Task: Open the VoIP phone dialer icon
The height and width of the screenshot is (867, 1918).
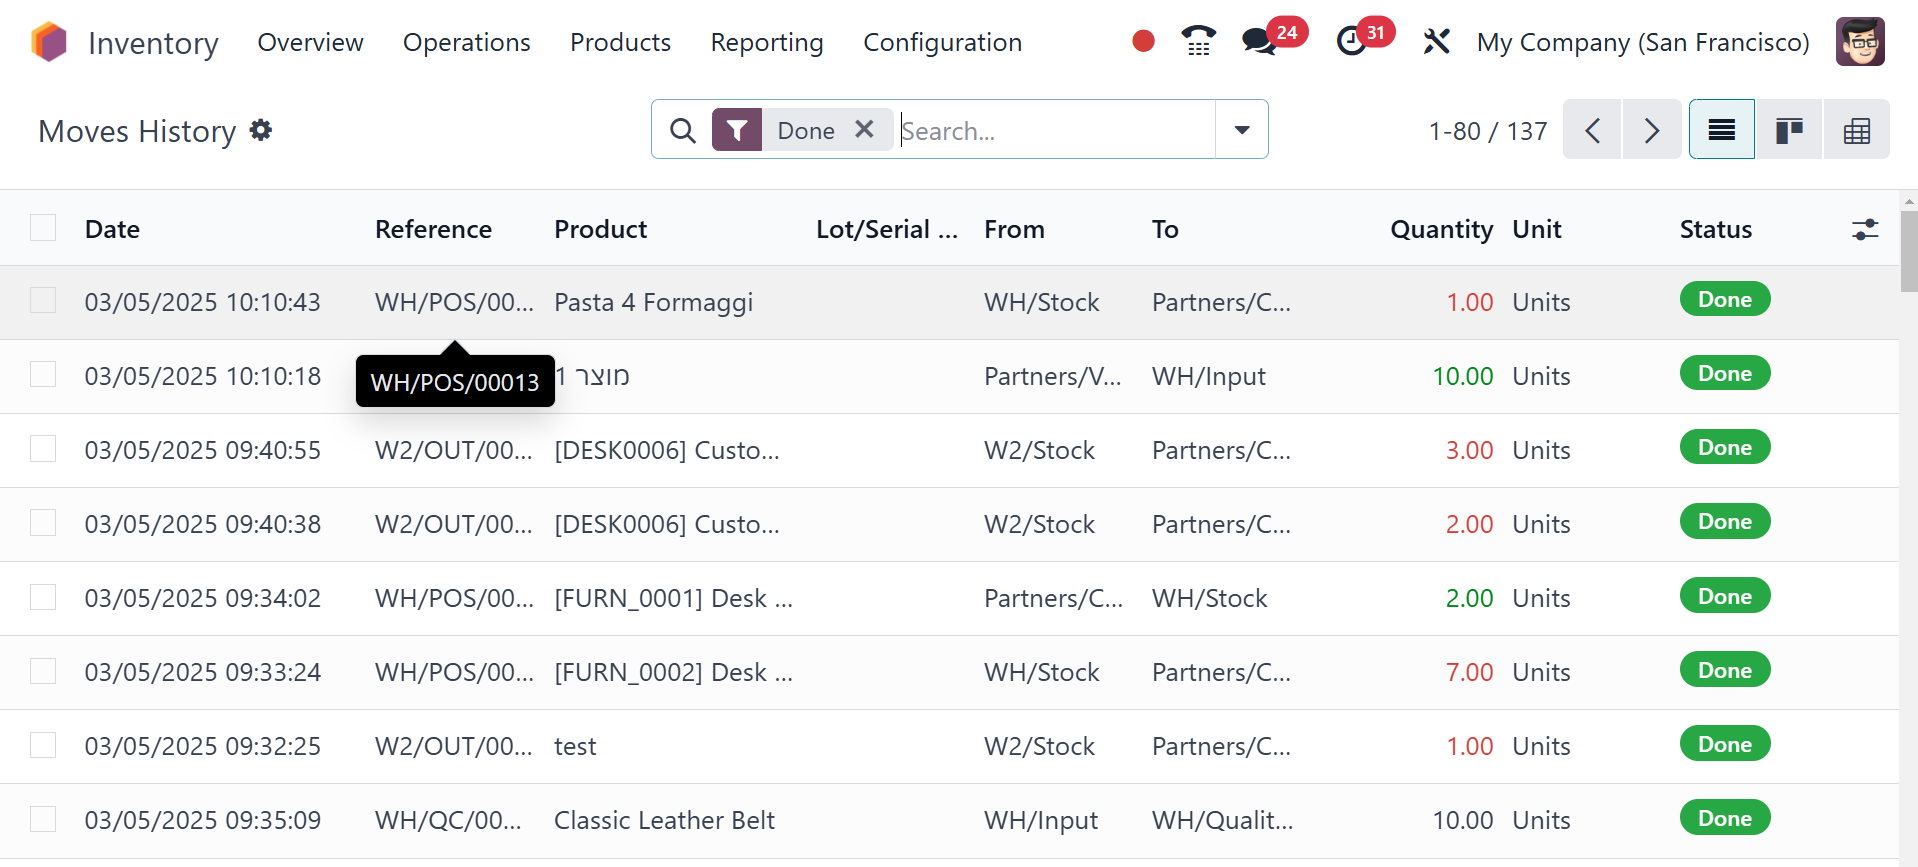Action: pos(1198,41)
